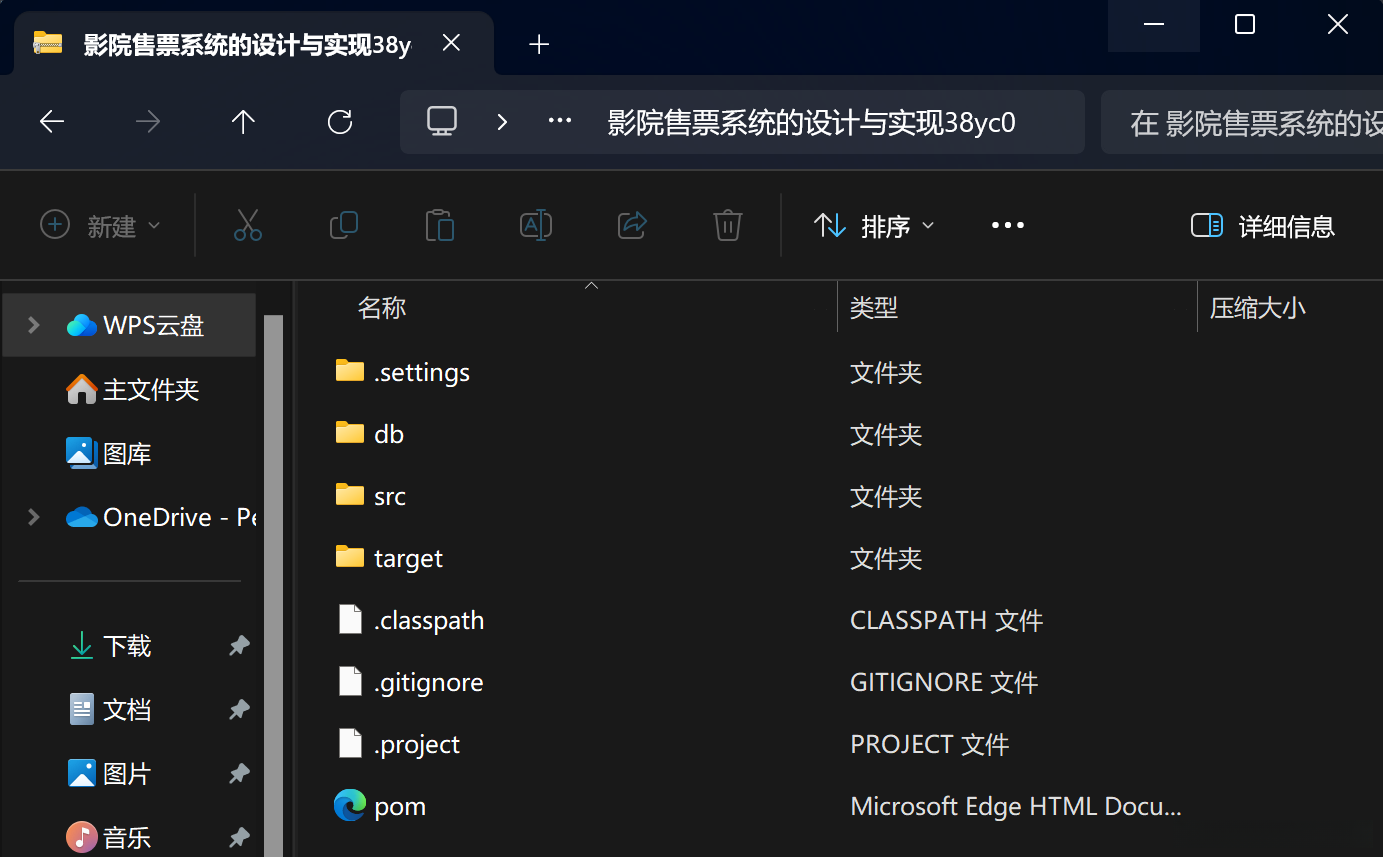Click the CLASSPATH 文件 type cell
Viewport: 1383px width, 857px height.
[947, 621]
